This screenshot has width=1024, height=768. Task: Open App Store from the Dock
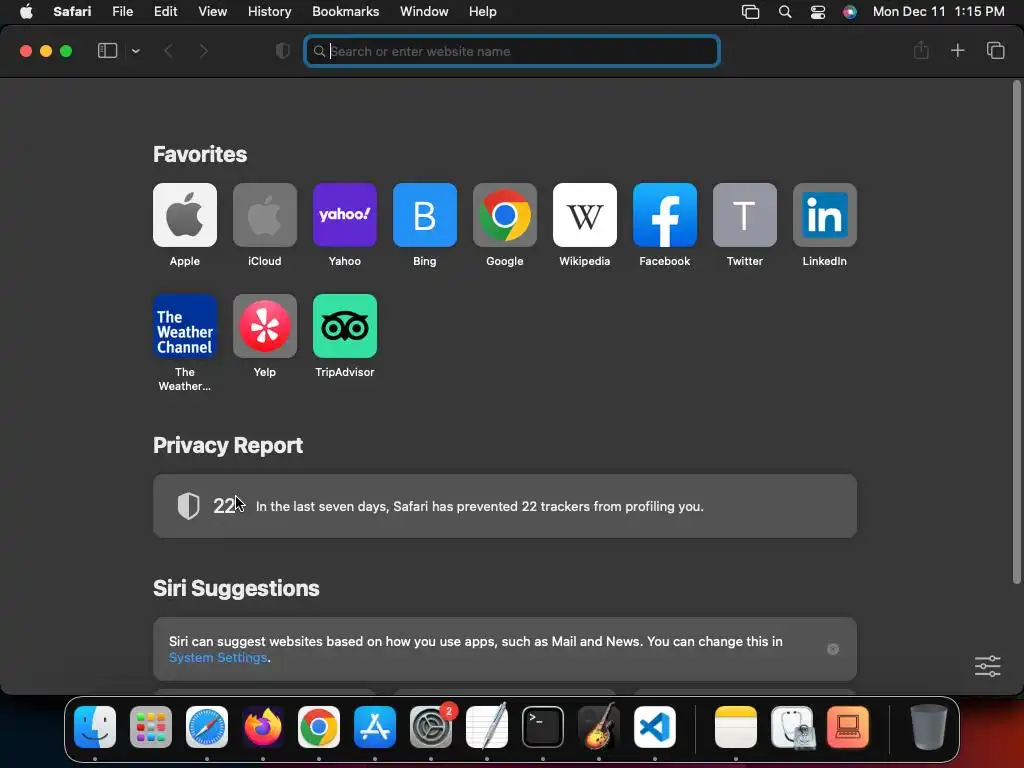375,727
